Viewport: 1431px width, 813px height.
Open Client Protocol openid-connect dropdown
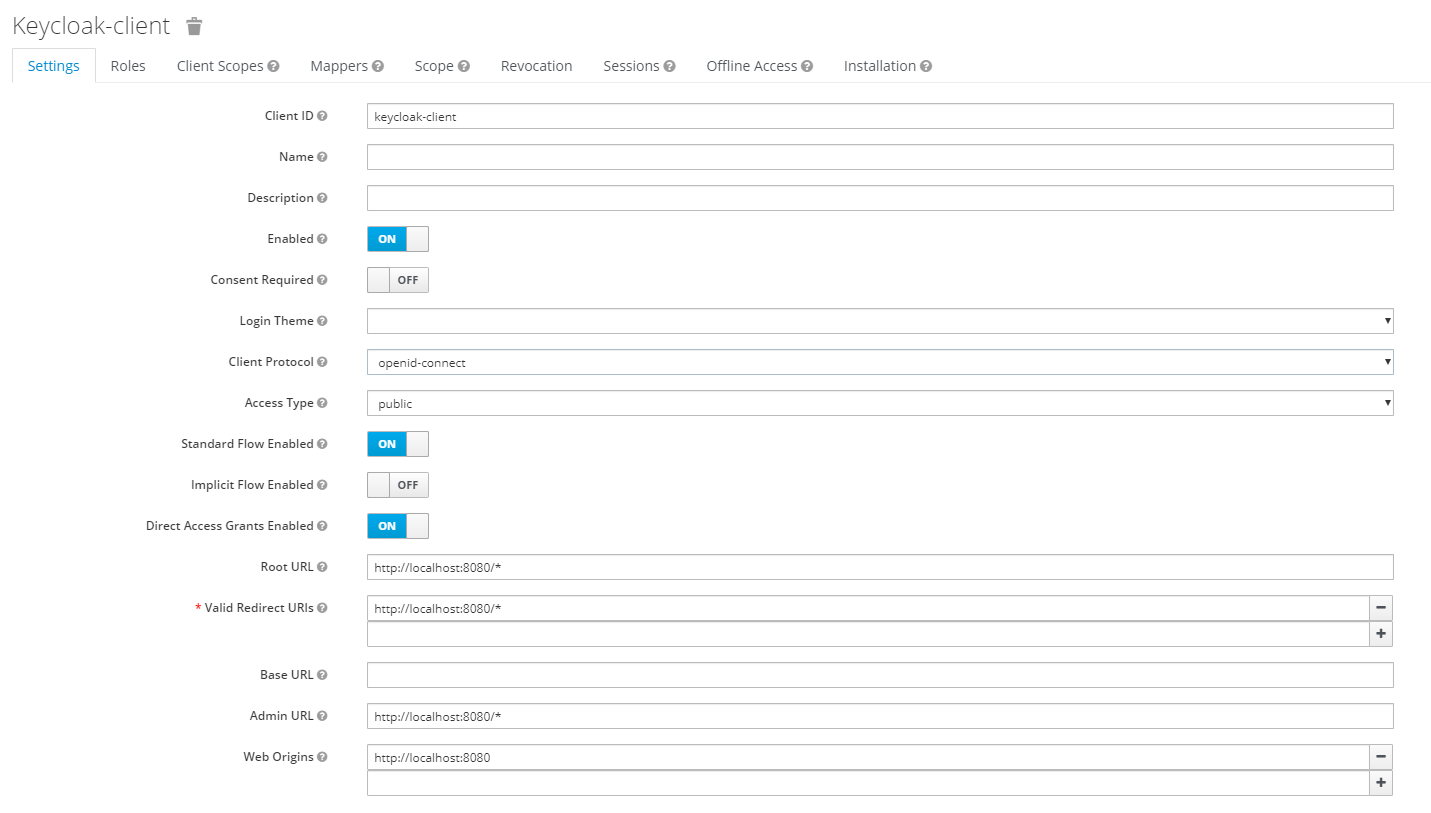coord(880,362)
